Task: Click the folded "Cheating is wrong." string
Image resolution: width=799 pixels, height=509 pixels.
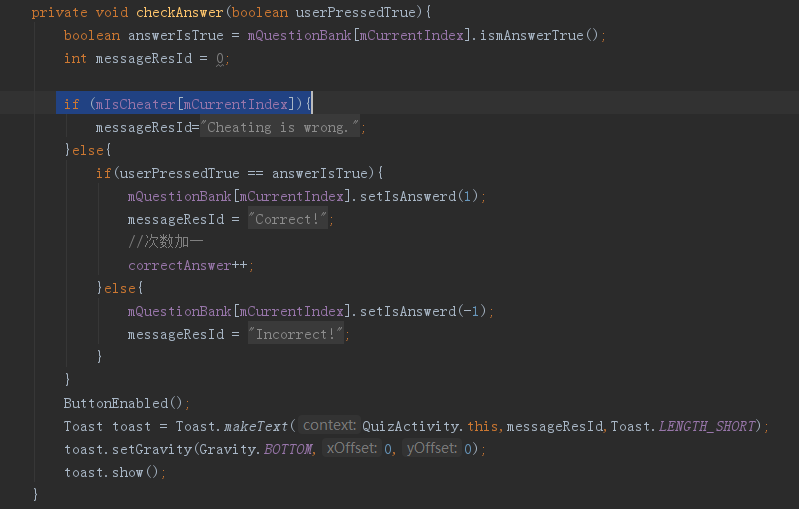Action: [x=280, y=127]
